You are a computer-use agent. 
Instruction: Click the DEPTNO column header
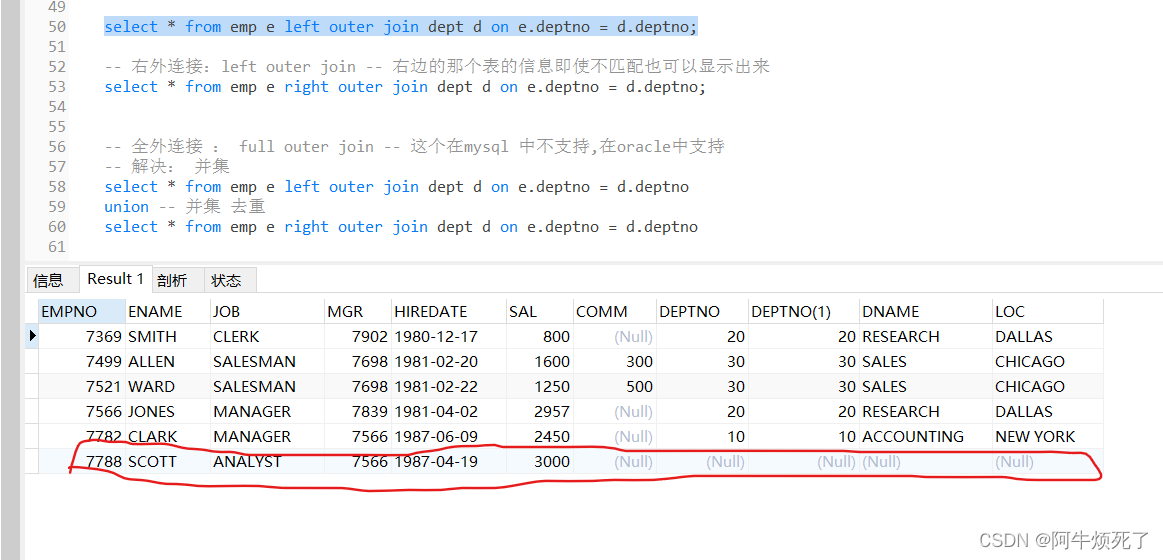pos(702,312)
